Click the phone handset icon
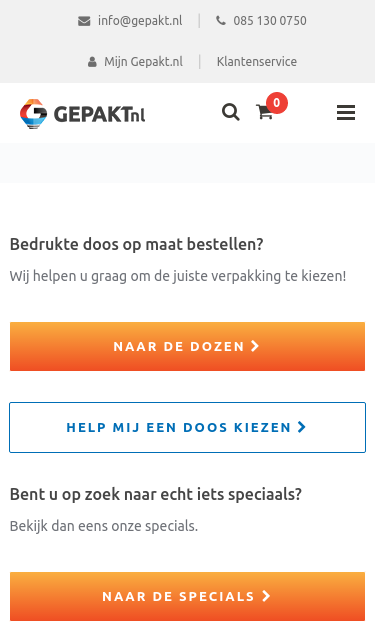This screenshot has height=627, width=375. pyautogui.click(x=221, y=20)
